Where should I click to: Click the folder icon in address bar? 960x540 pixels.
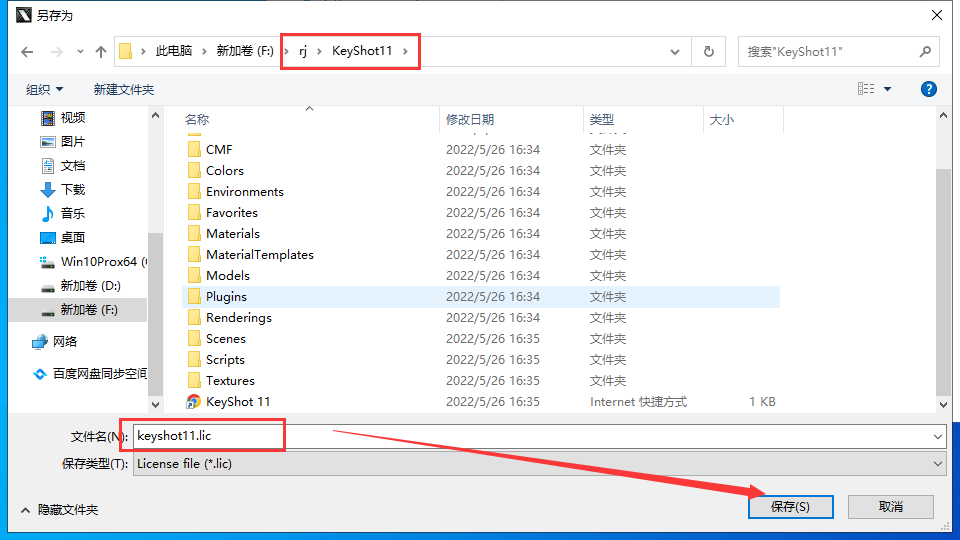(126, 51)
